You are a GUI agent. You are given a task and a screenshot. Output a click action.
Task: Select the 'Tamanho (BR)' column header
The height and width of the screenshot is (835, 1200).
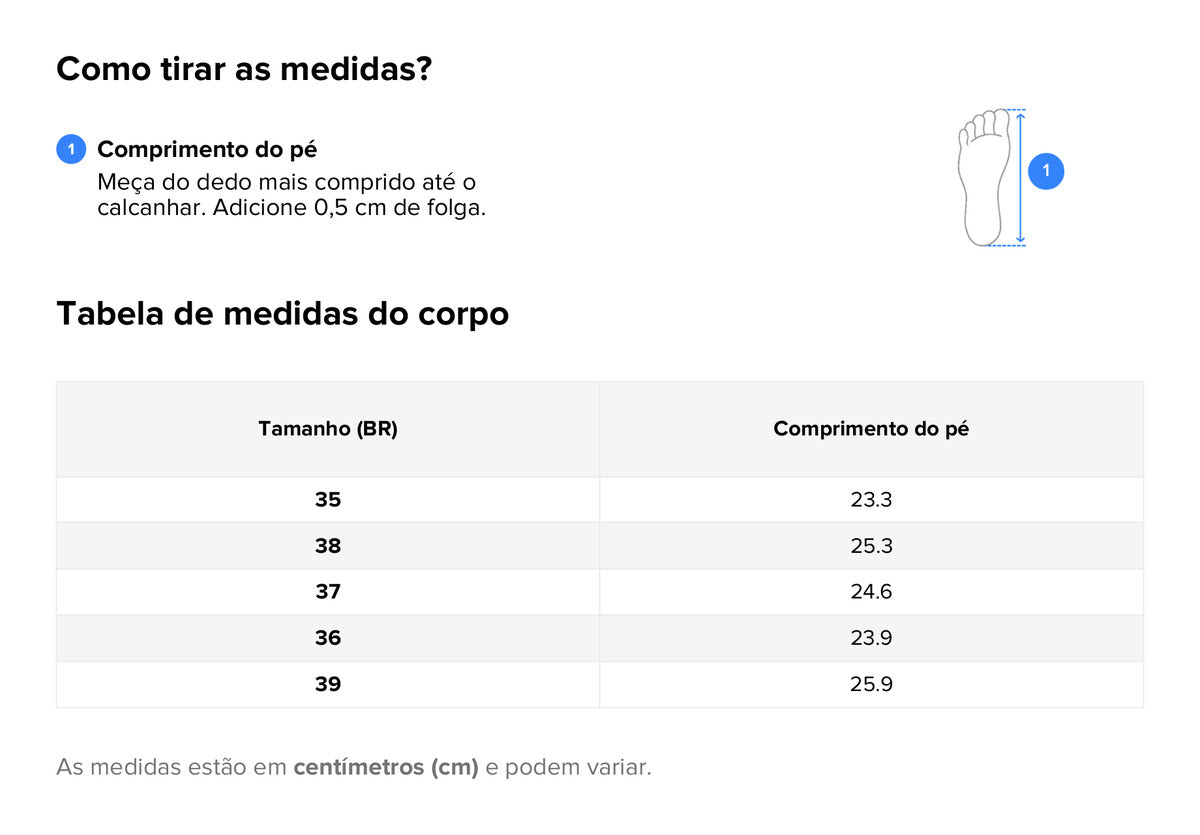click(x=328, y=429)
